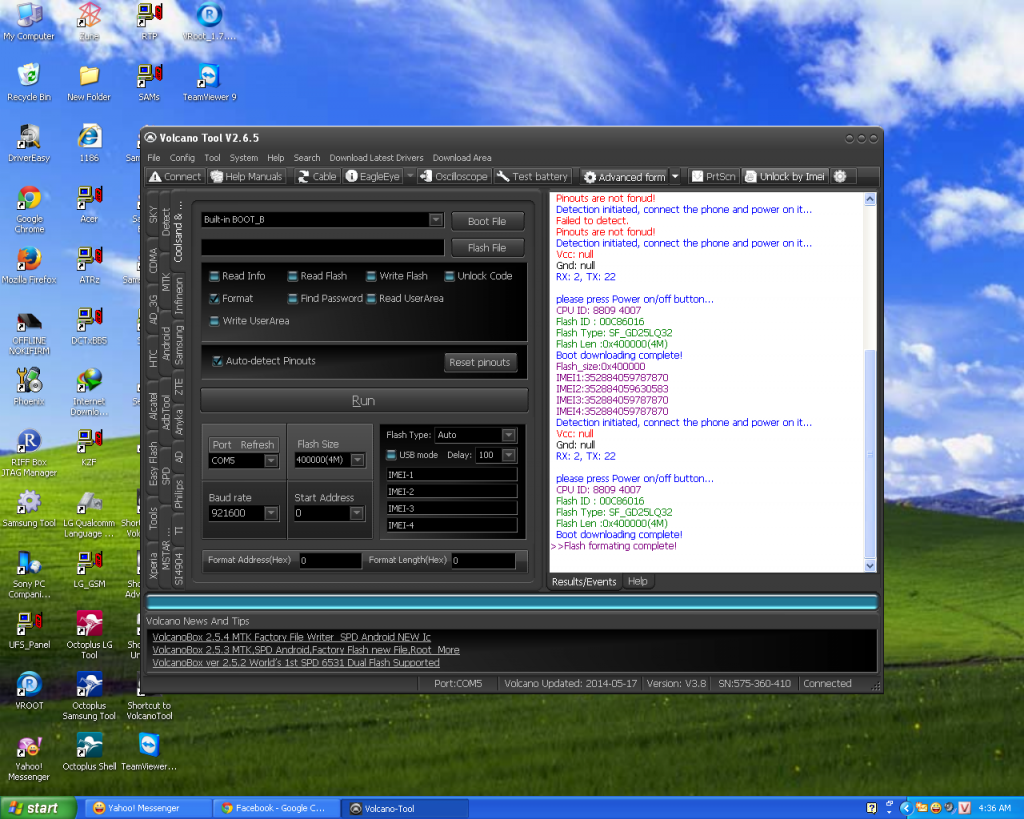Select Octoplus Samsung Tool desktop icon
Screen dimensions: 1024x819
tap(89, 696)
